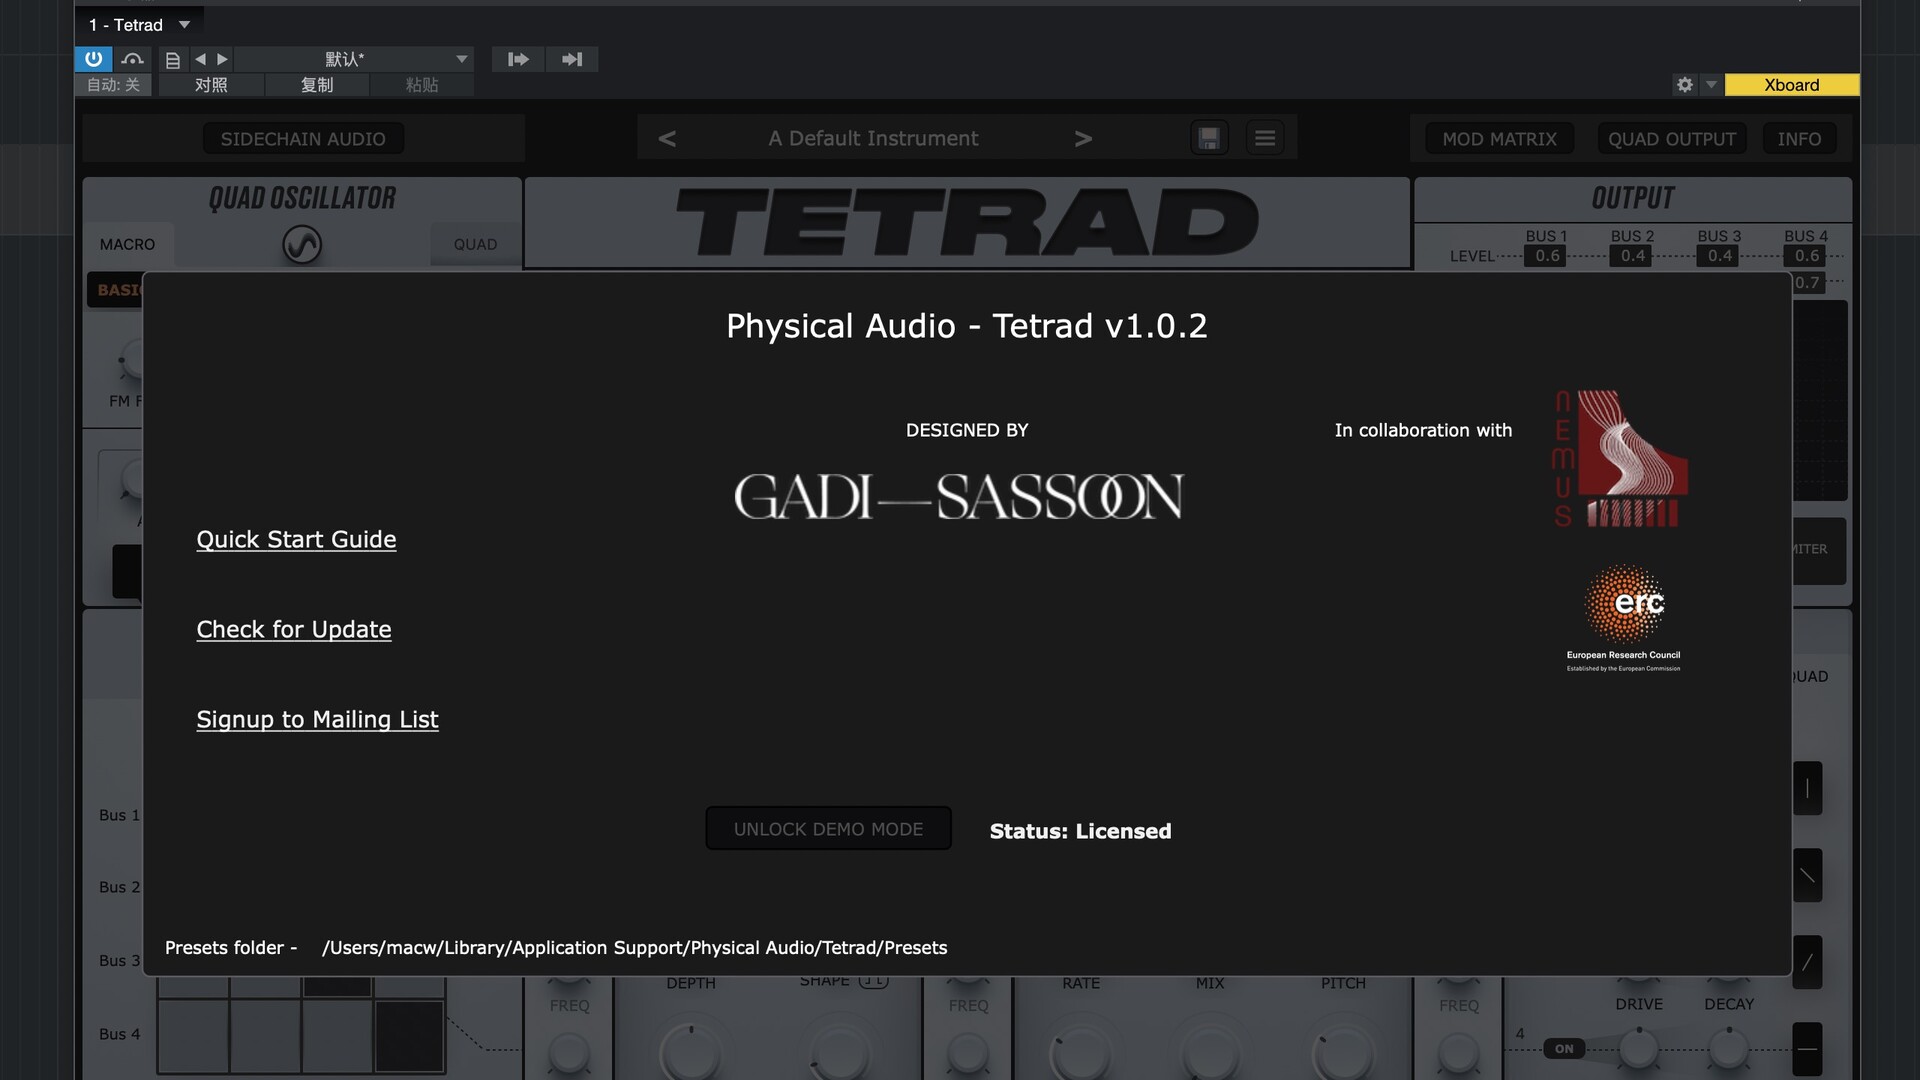This screenshot has width=1920, height=1080.
Task: Turn the DRIVE knob
Action: (x=1638, y=1048)
